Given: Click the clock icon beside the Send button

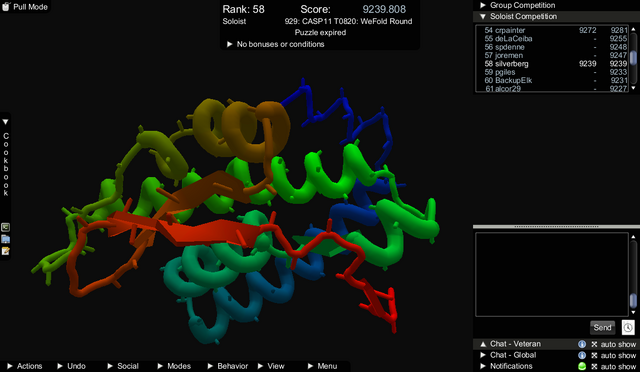Looking at the screenshot, I should click(628, 327).
